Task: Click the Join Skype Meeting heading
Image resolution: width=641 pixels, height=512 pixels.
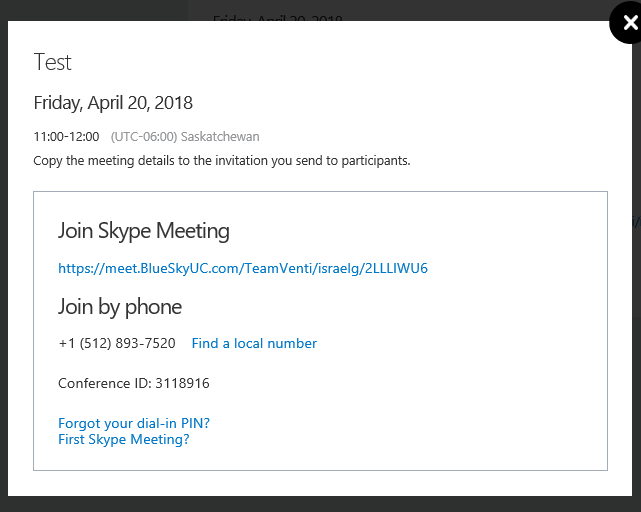Action: 143,231
